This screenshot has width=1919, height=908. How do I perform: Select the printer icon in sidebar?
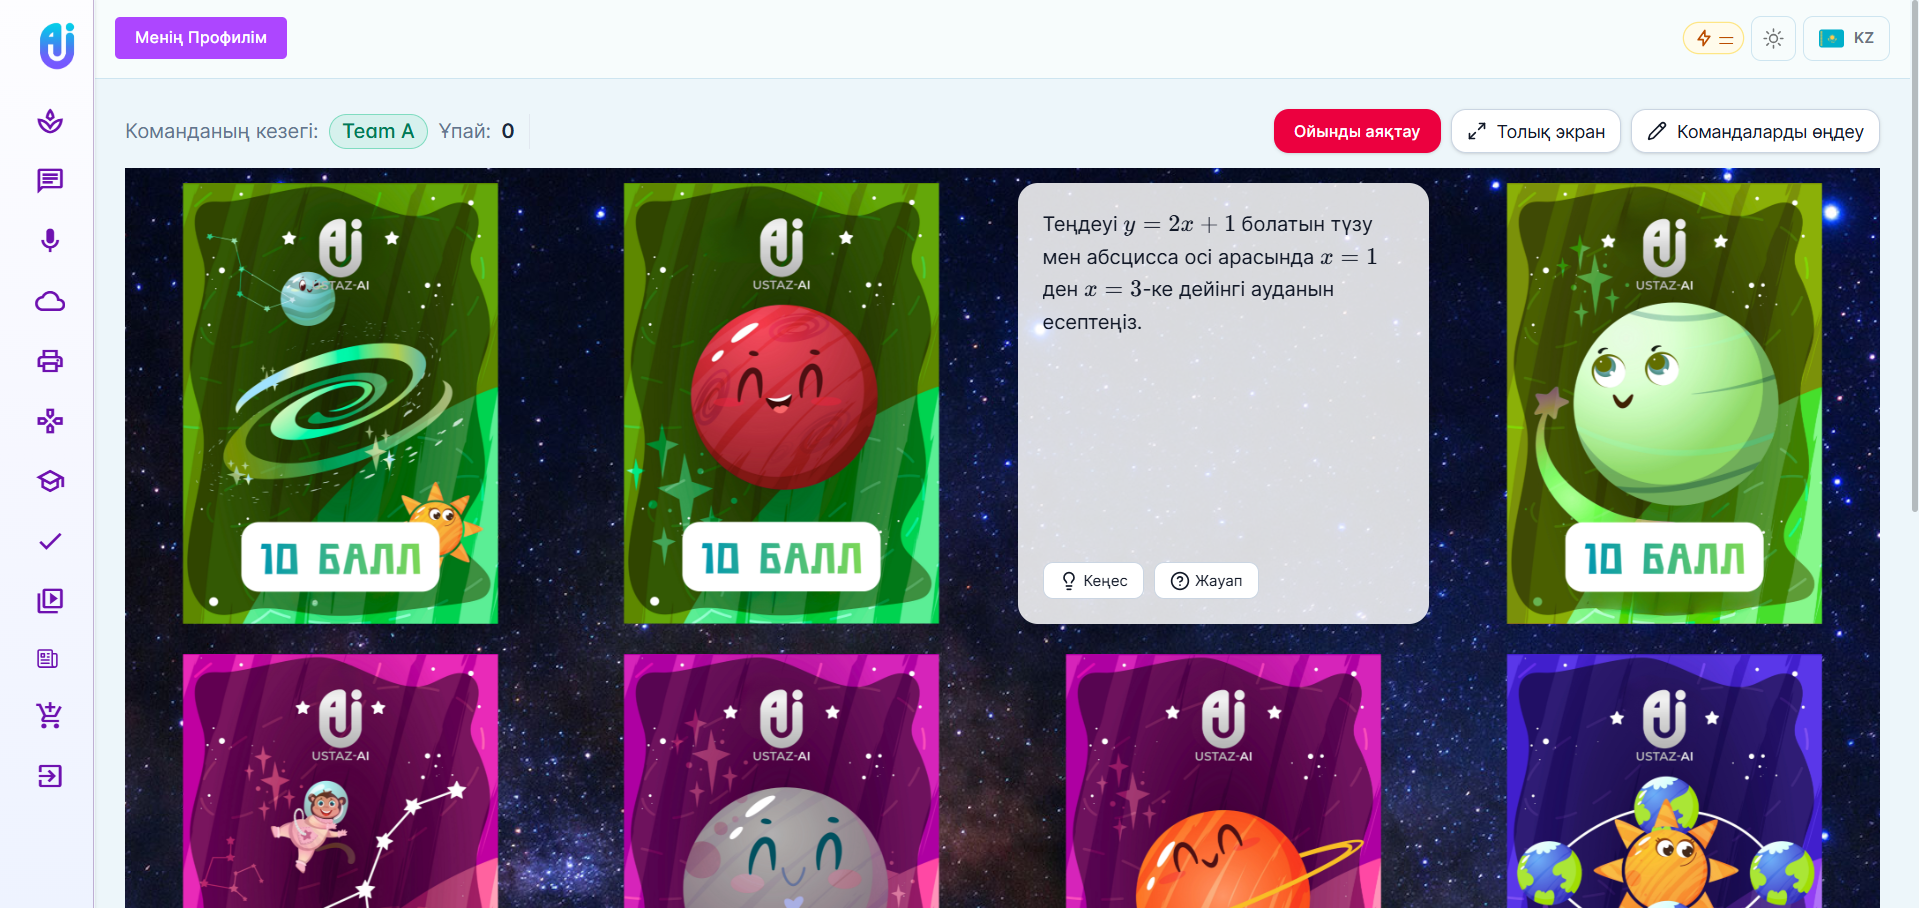[x=50, y=361]
